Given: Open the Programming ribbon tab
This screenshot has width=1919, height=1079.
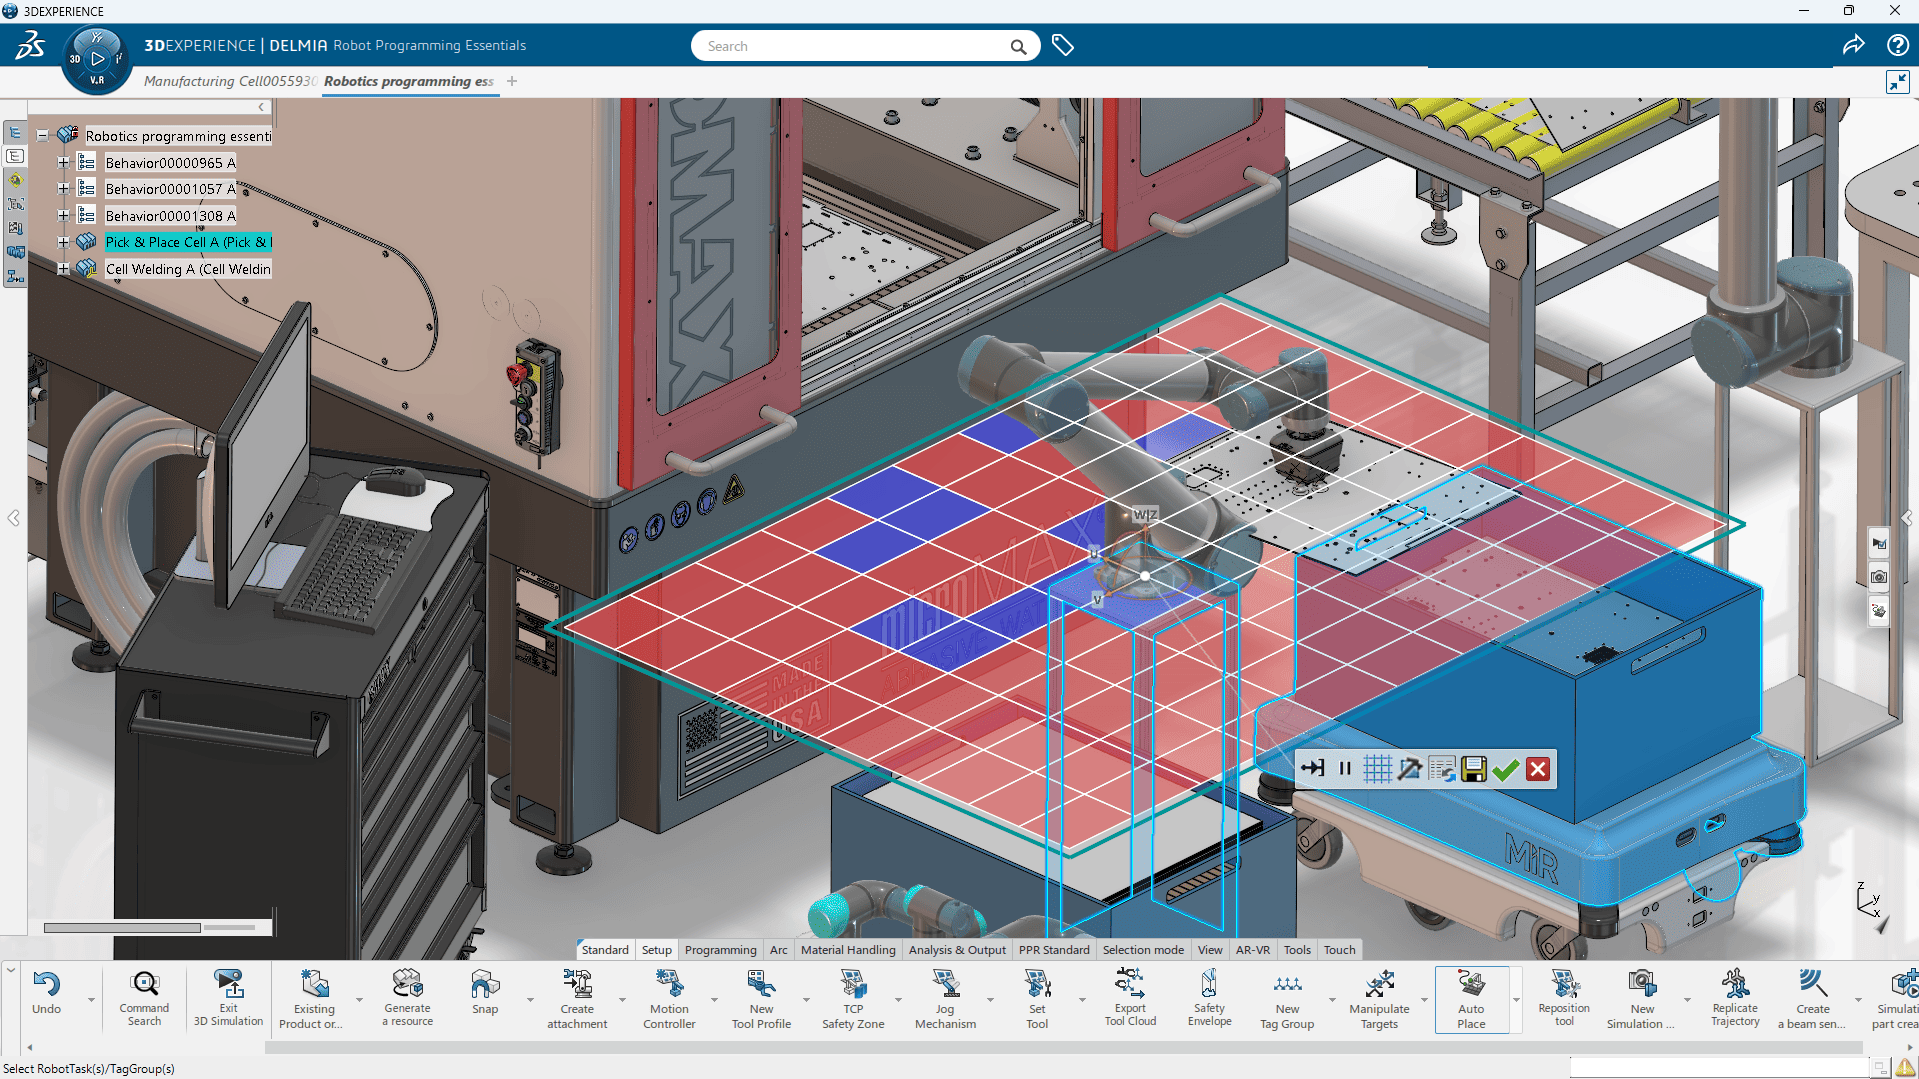Looking at the screenshot, I should click(x=721, y=949).
